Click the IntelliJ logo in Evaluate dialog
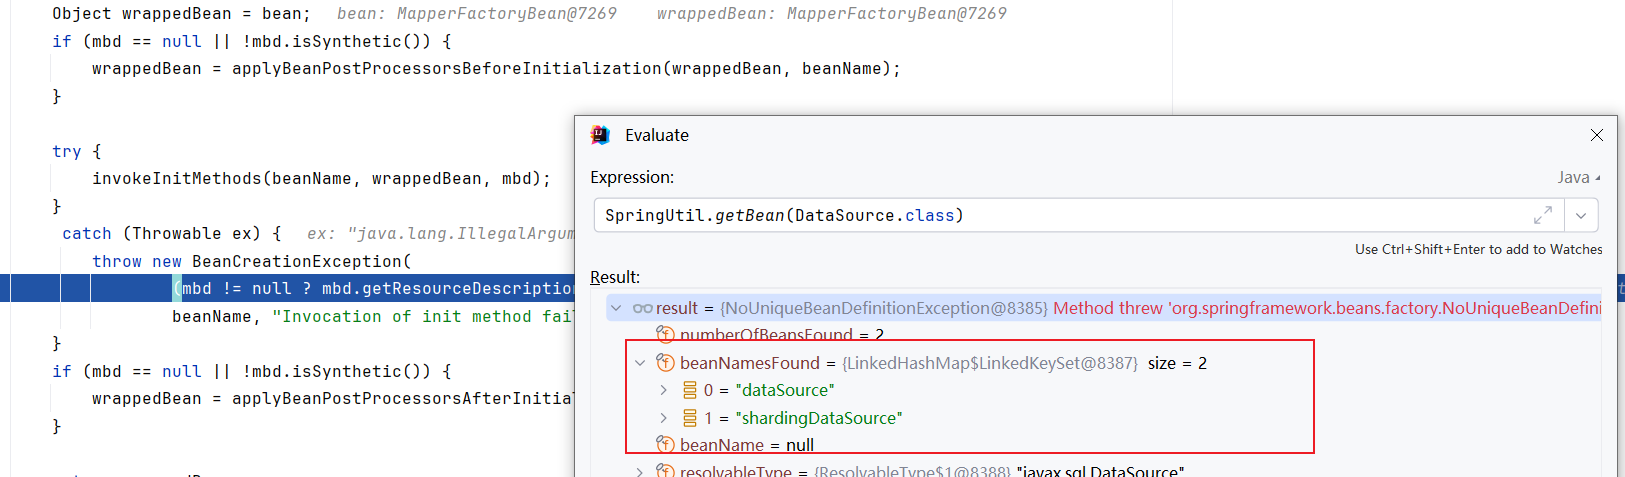The image size is (1625, 477). point(600,135)
